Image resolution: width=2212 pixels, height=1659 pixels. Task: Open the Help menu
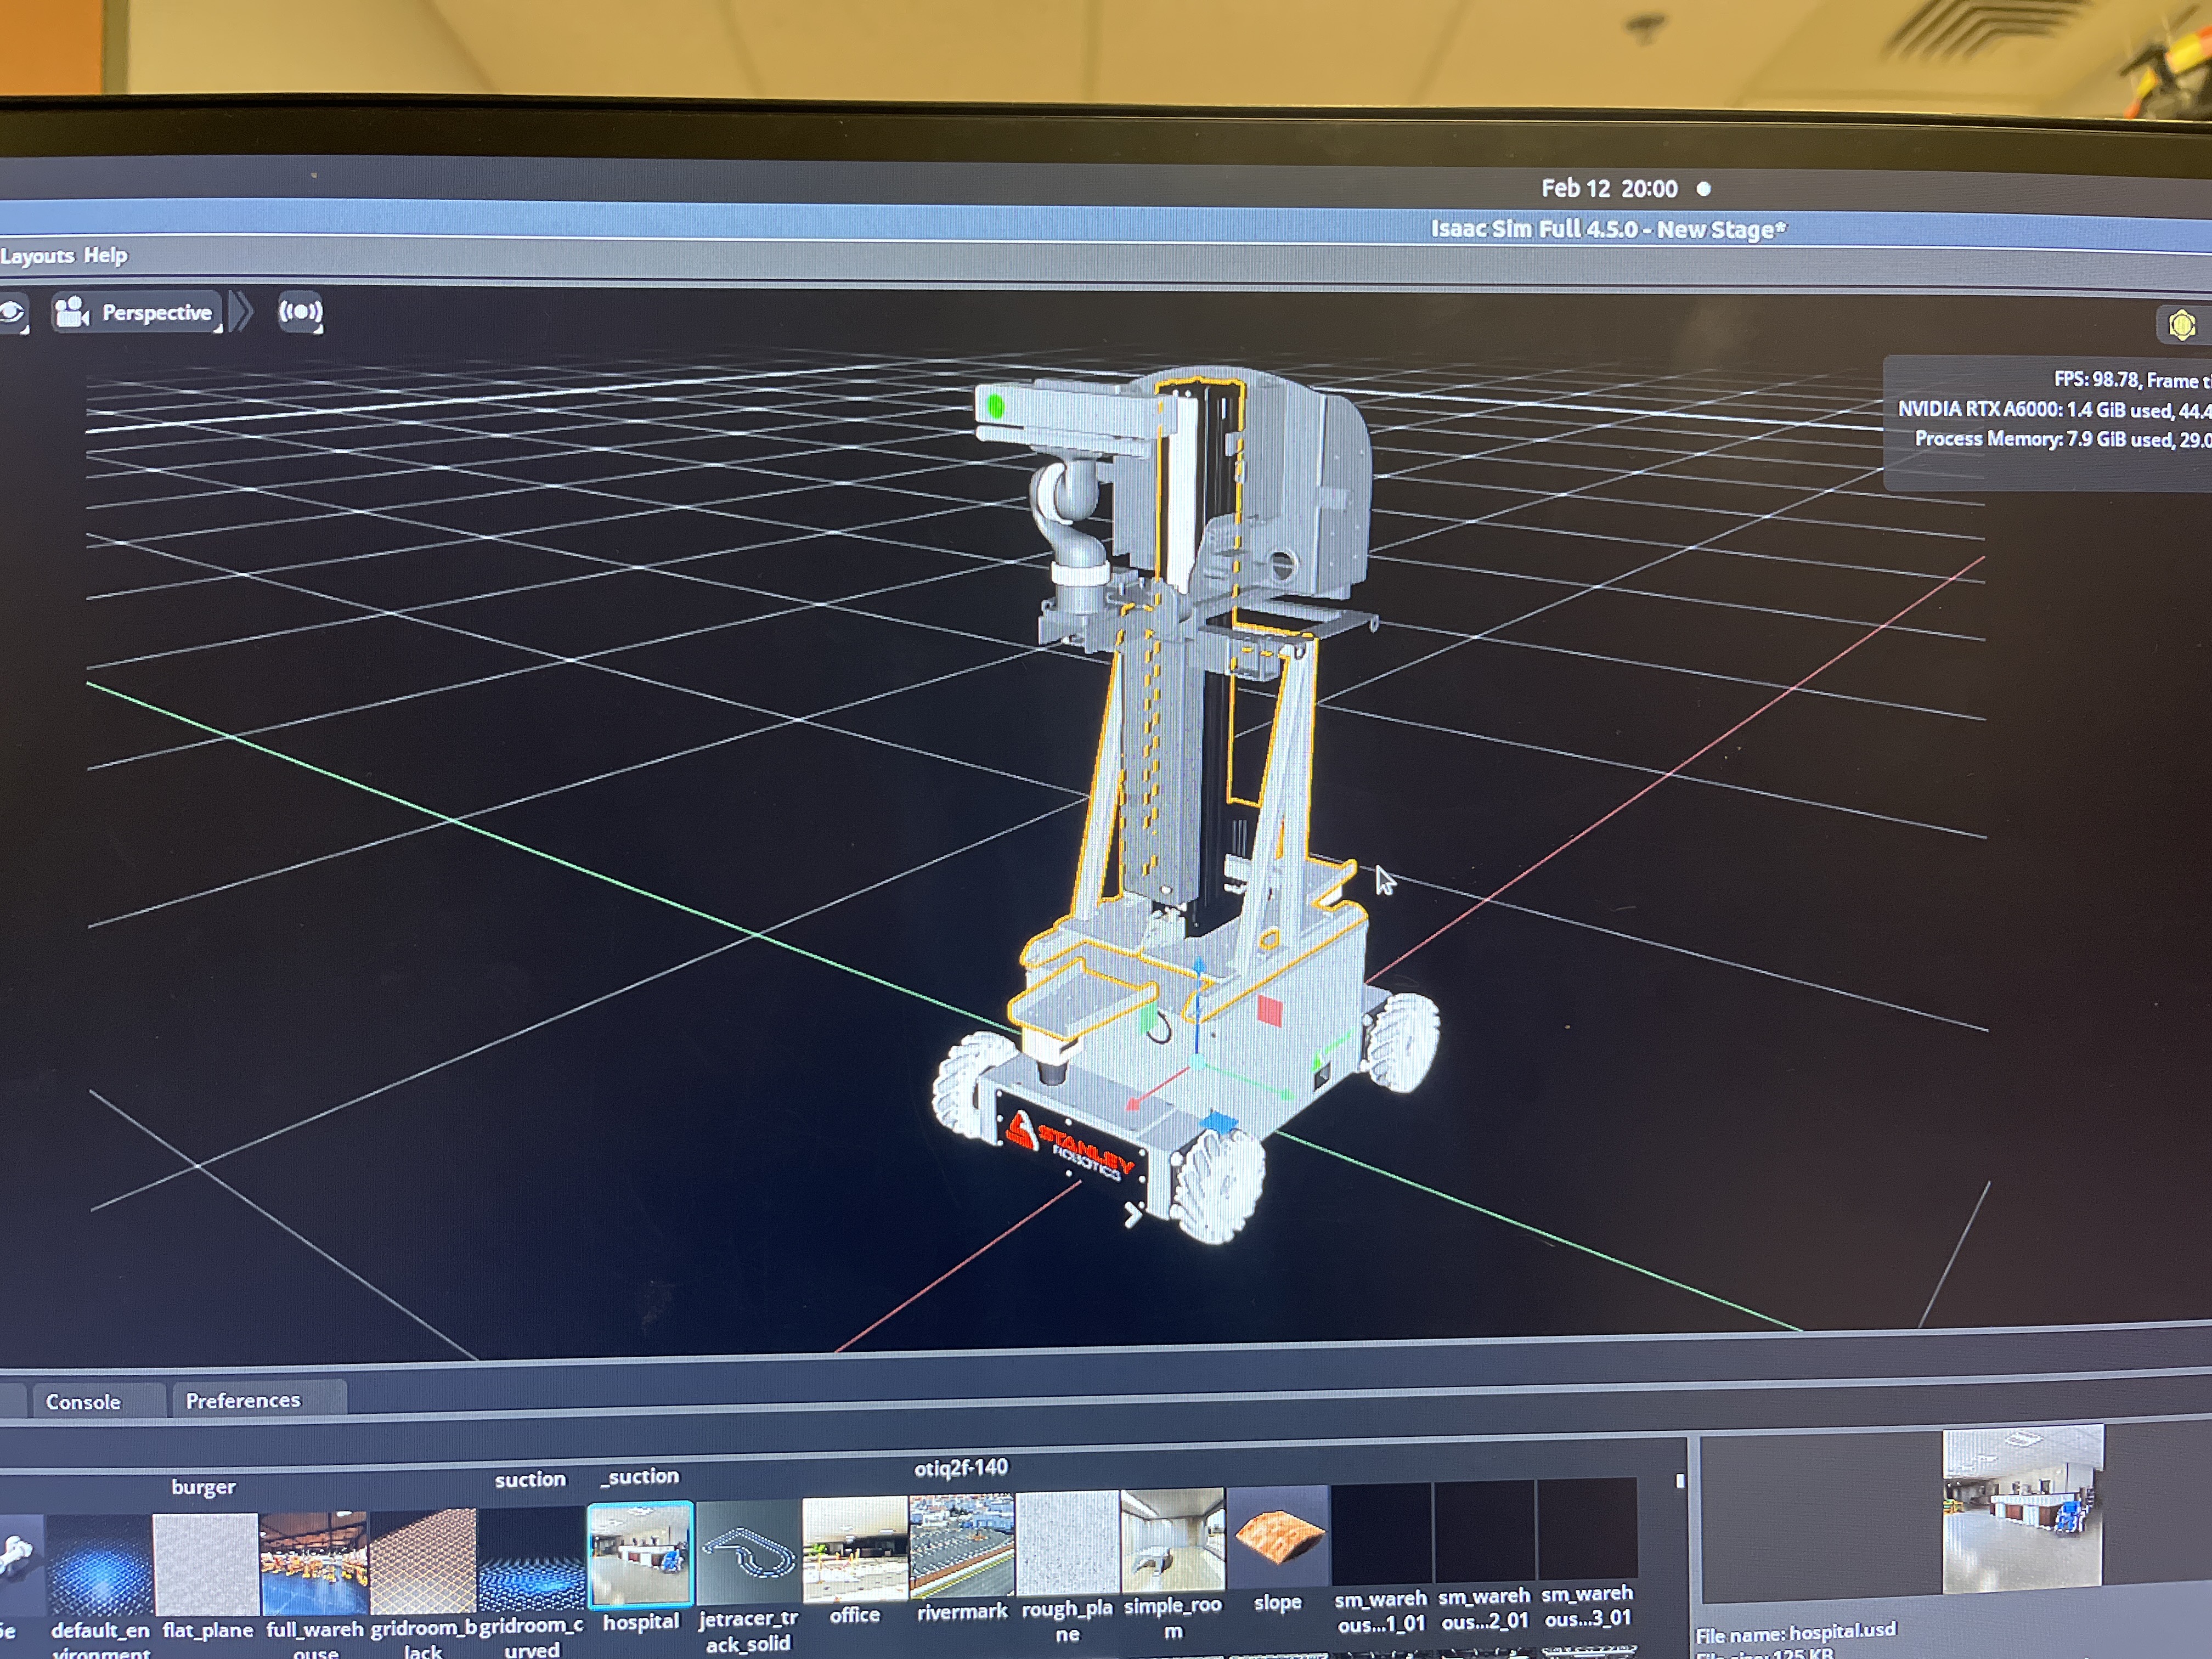(105, 256)
